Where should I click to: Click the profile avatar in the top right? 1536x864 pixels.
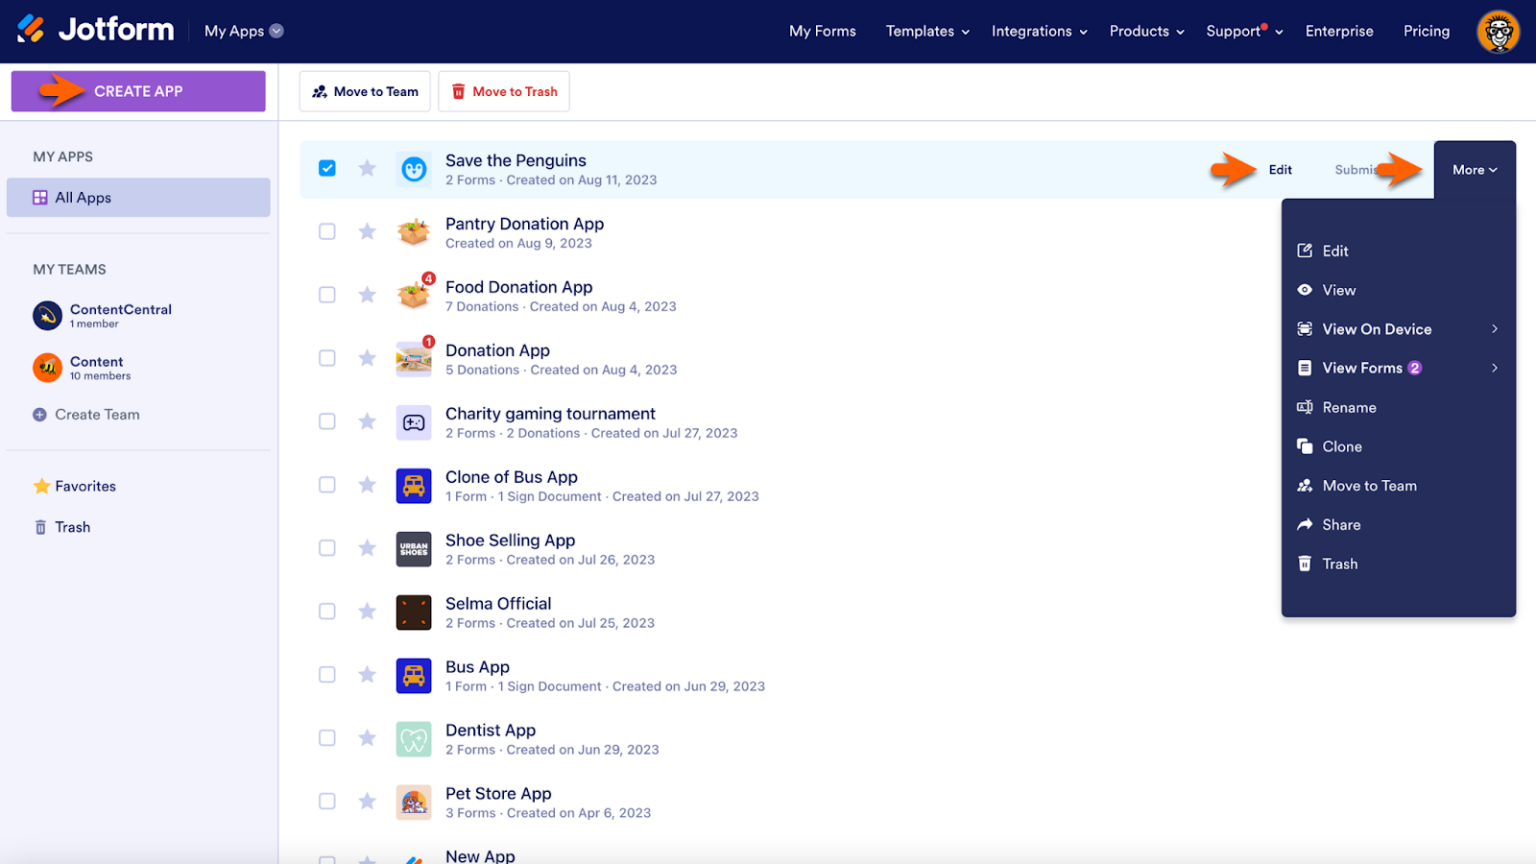click(1498, 31)
